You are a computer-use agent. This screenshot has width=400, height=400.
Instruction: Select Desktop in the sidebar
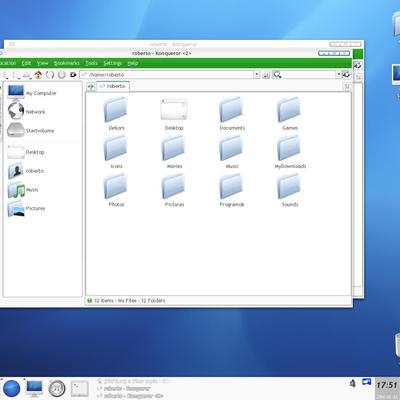tap(26, 152)
